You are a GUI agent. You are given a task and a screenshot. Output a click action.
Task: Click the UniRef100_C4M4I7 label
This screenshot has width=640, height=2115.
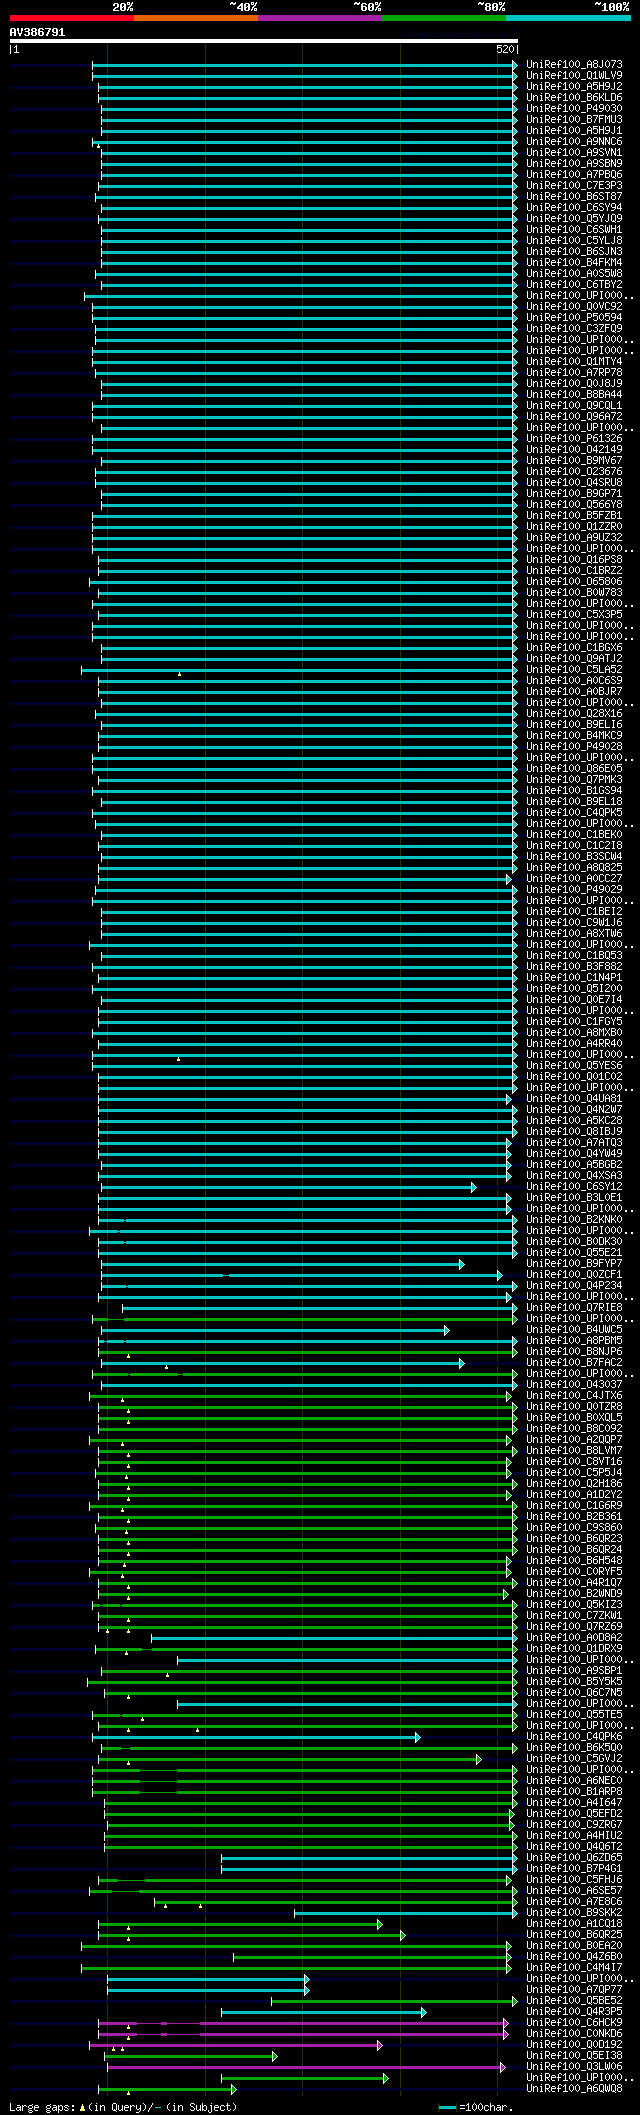tap(574, 1967)
